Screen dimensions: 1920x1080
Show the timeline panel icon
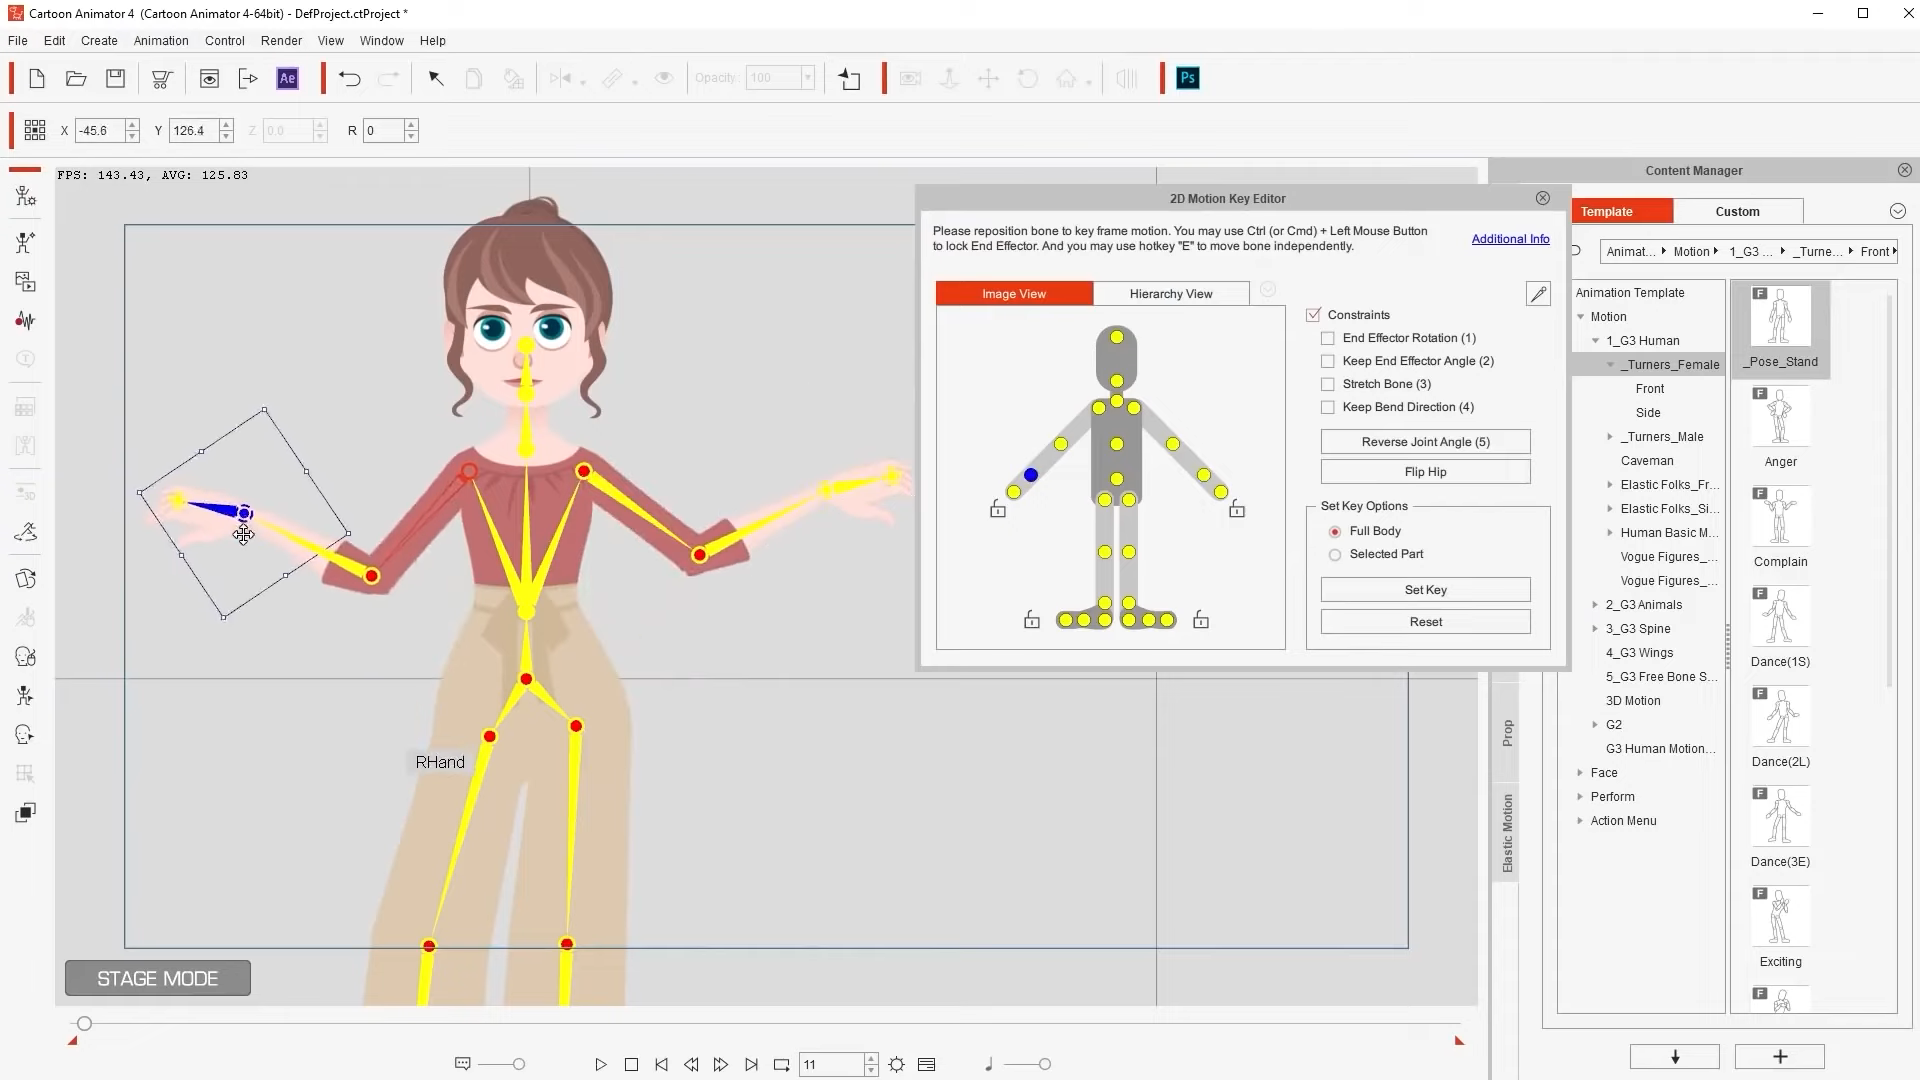tap(927, 1065)
